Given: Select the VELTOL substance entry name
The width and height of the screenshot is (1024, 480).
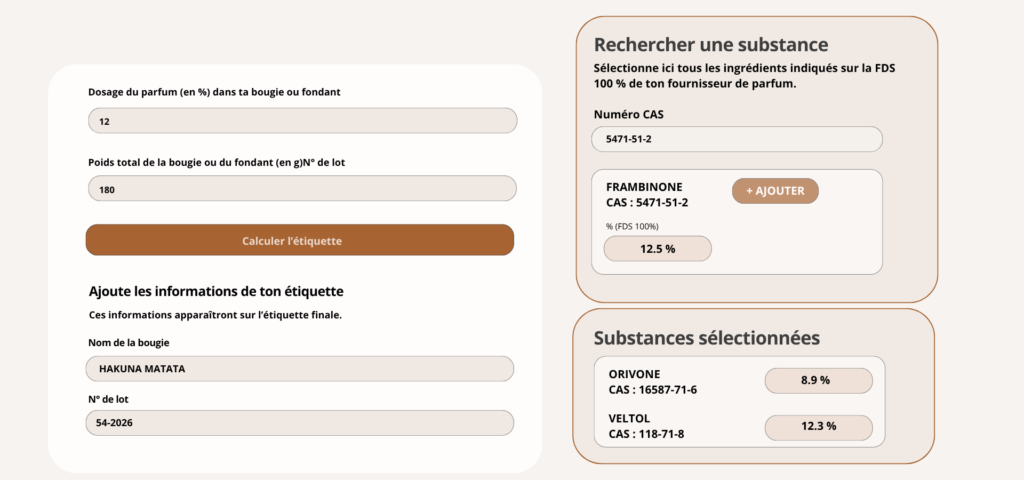Looking at the screenshot, I should point(630,419).
